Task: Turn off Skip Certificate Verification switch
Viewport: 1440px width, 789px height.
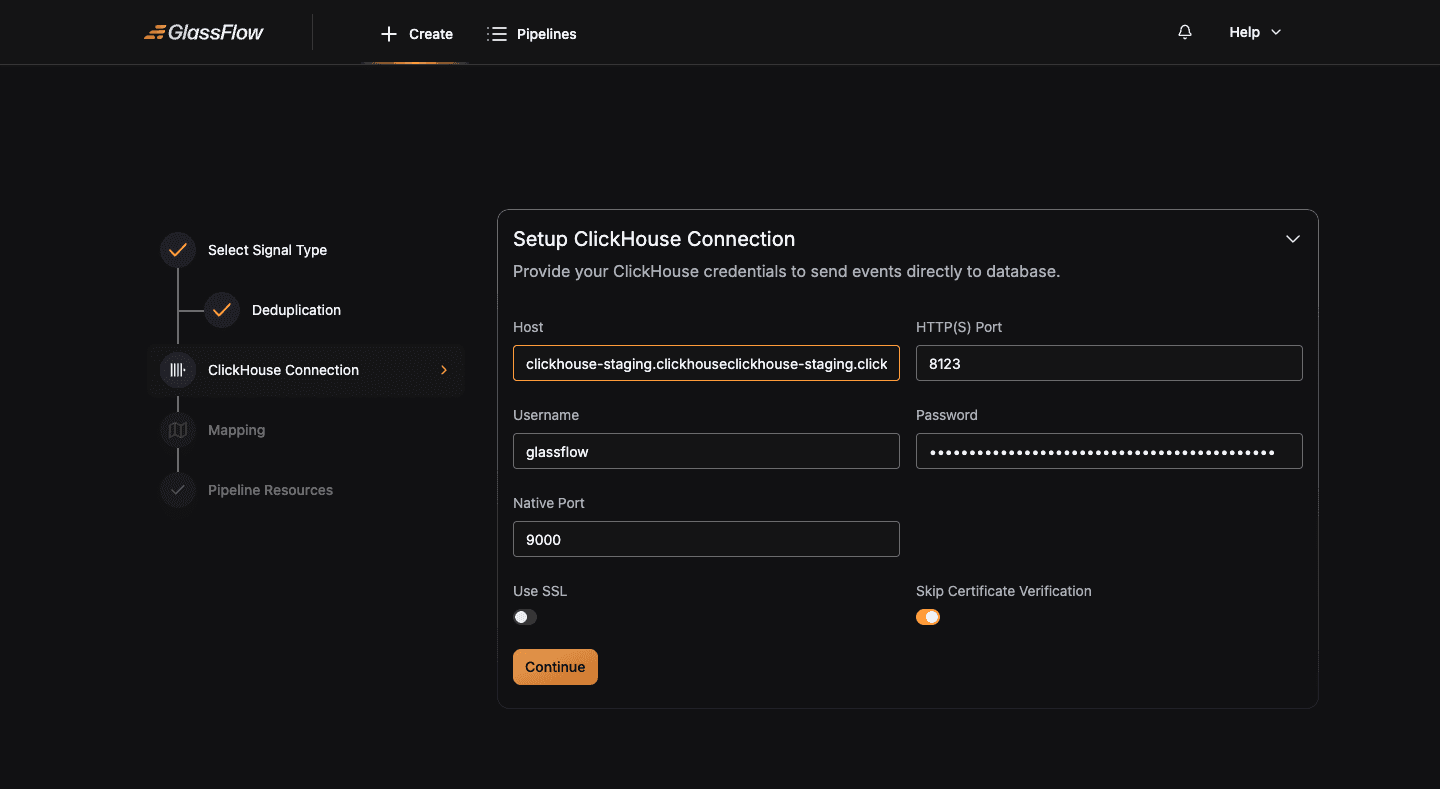Action: (928, 617)
